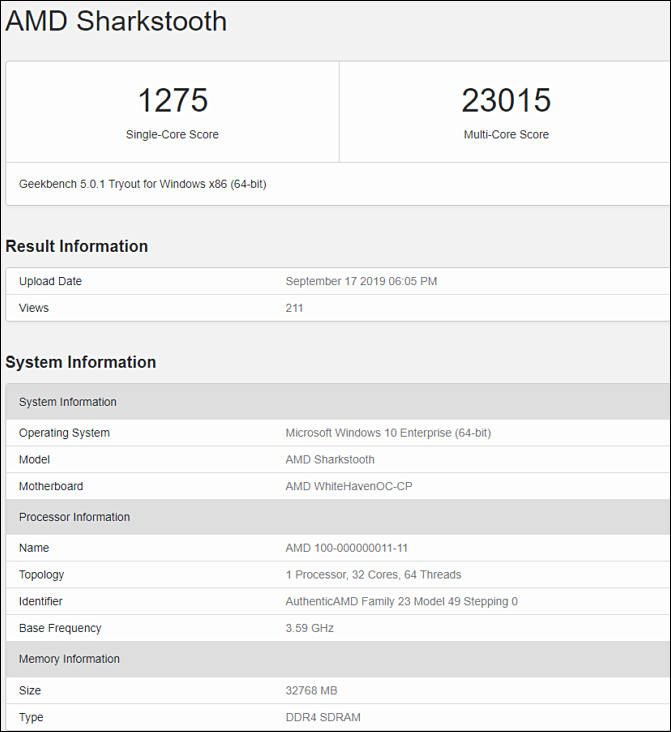Click the gray System Information table header
The image size is (671, 732).
(x=338, y=402)
